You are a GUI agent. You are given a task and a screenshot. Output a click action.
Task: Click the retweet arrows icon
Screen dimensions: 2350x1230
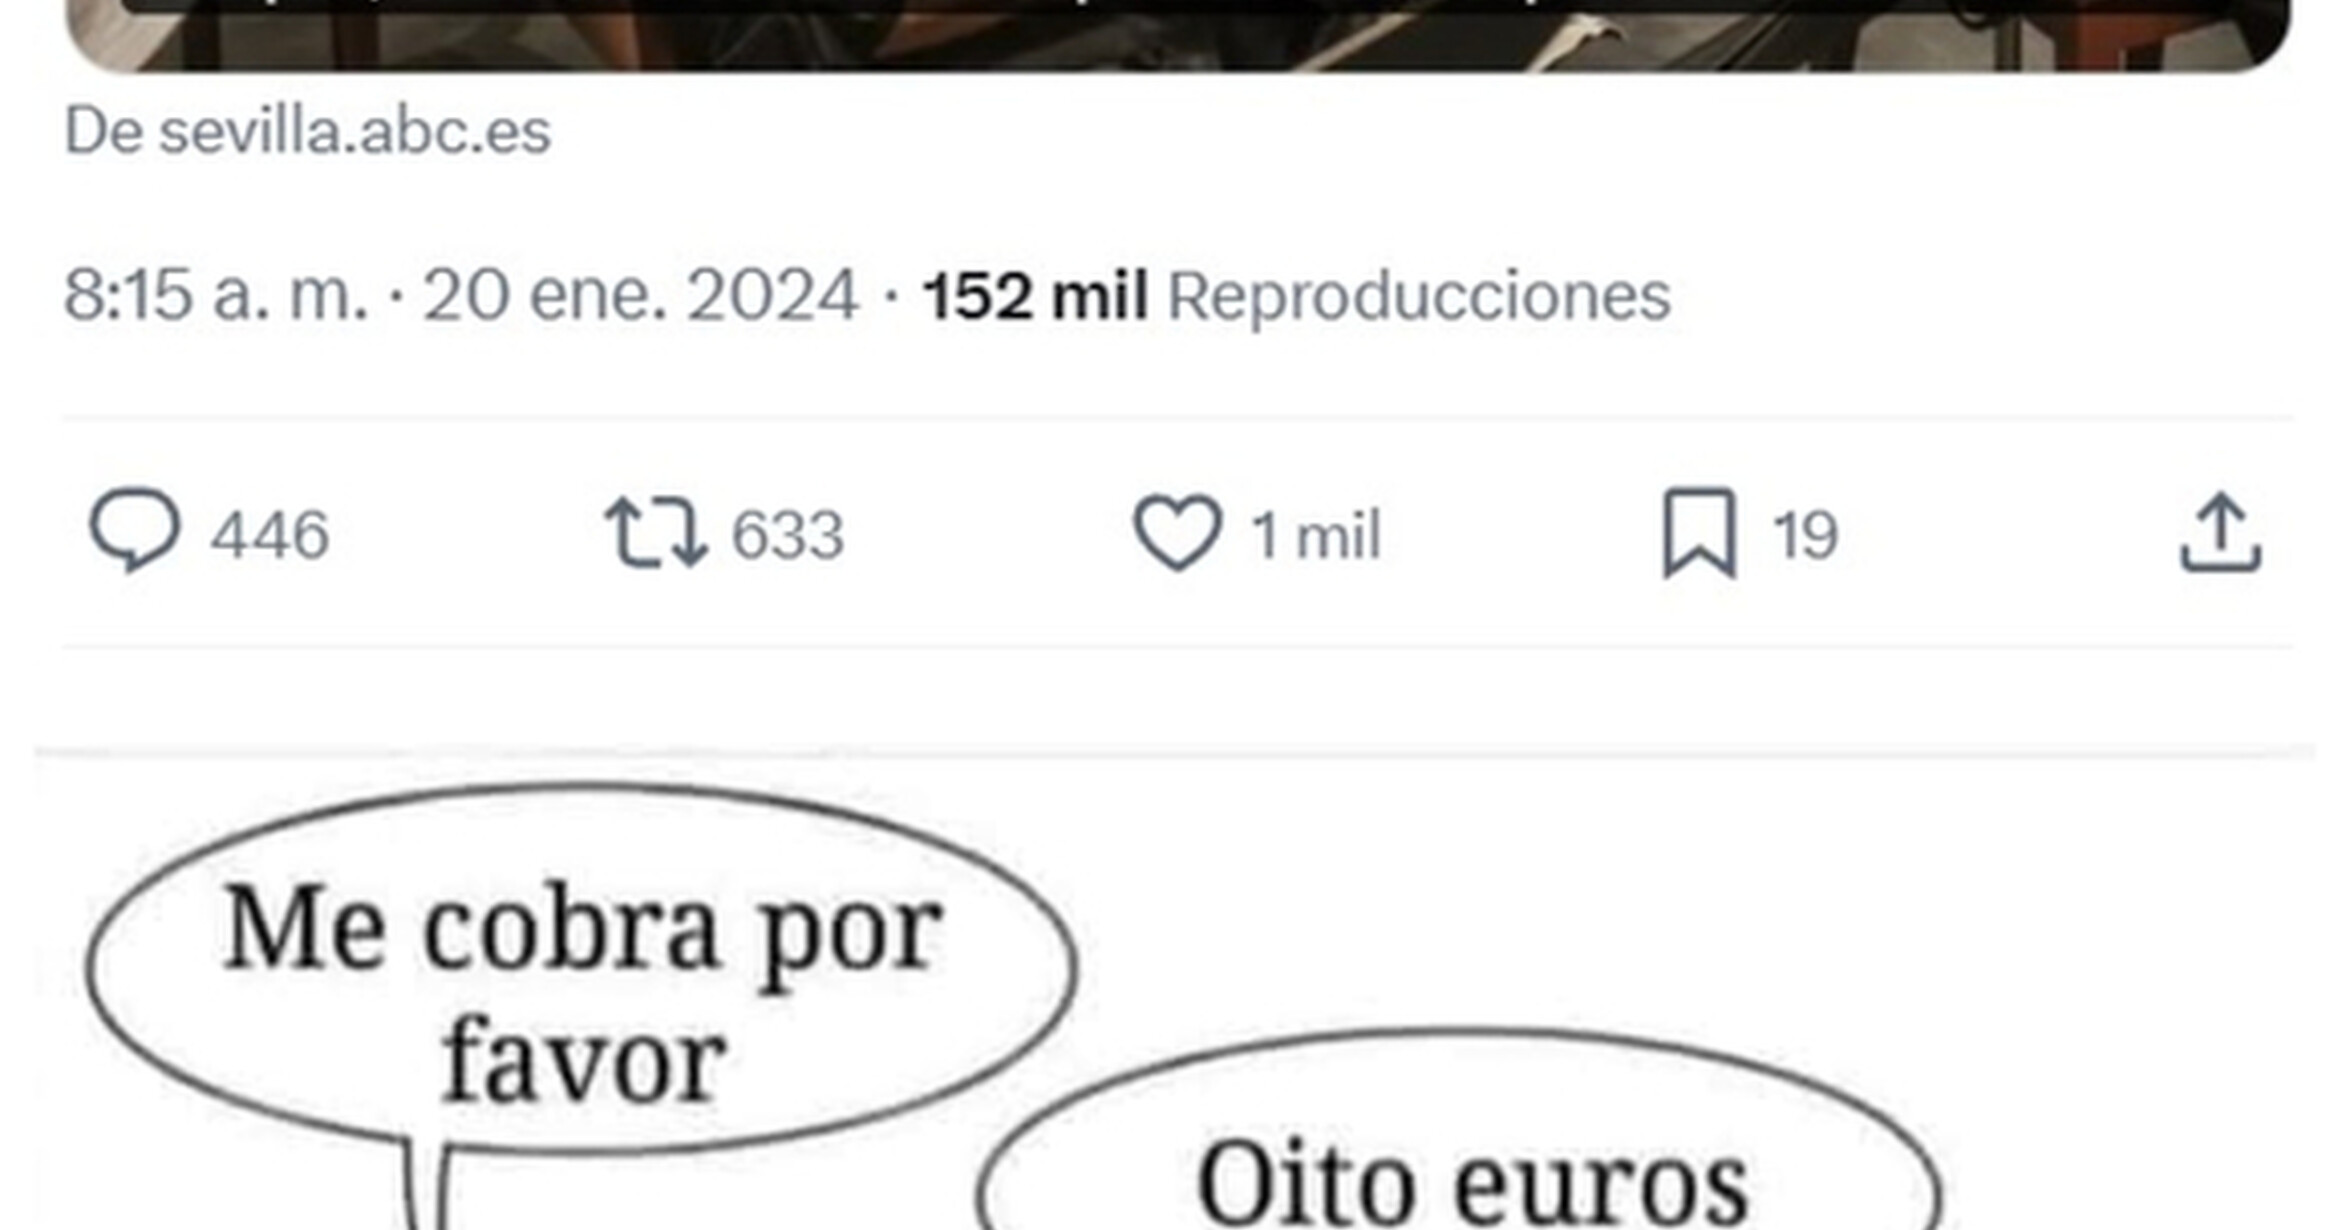(656, 533)
